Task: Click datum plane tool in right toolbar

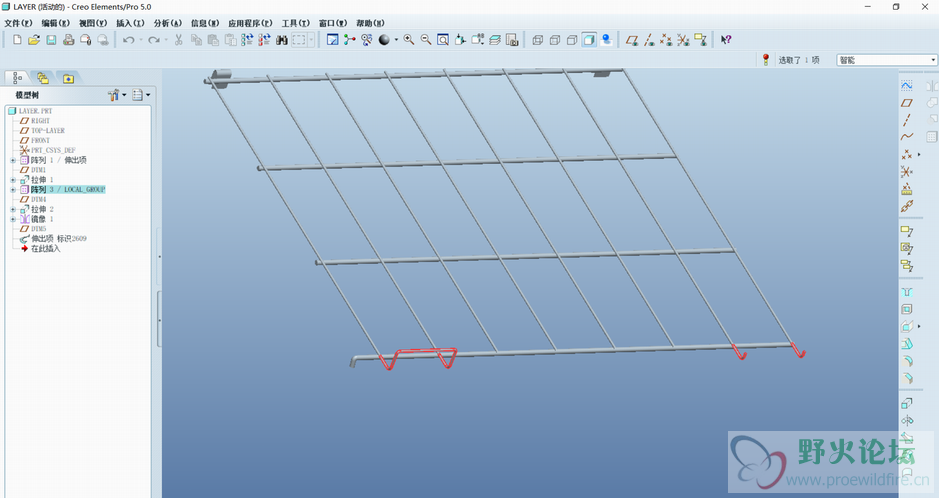Action: (x=907, y=103)
